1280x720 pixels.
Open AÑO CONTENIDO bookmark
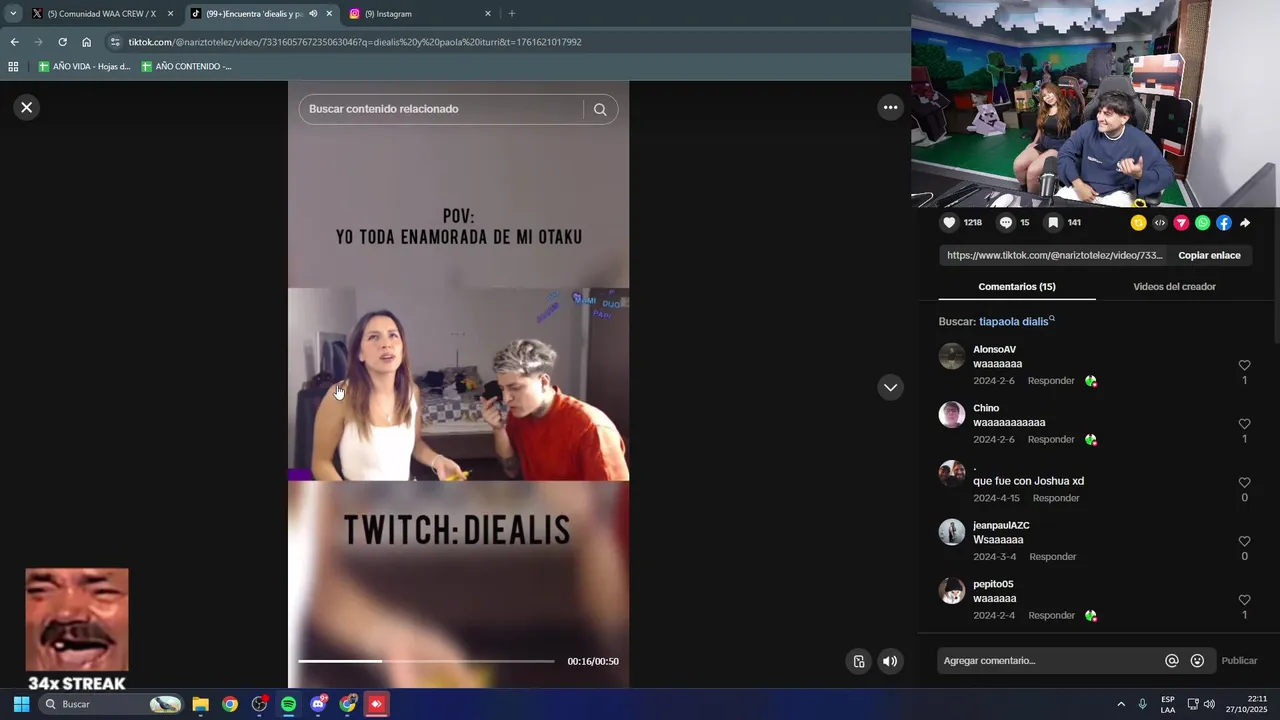pyautogui.click(x=187, y=67)
